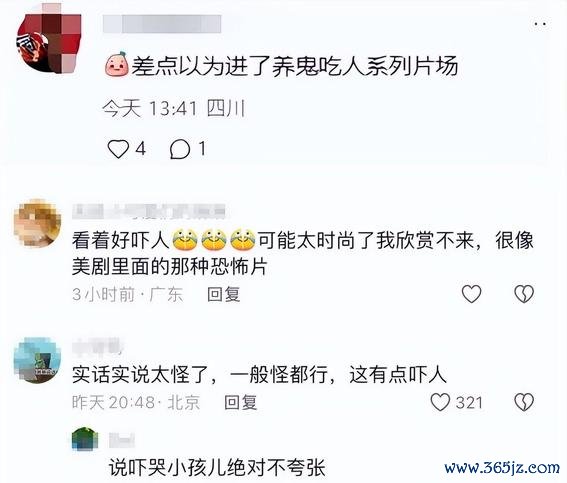Screen dimensions: 567x483
Task: Open the blue pixelated avatar of Beijing commenter
Action: point(37,360)
